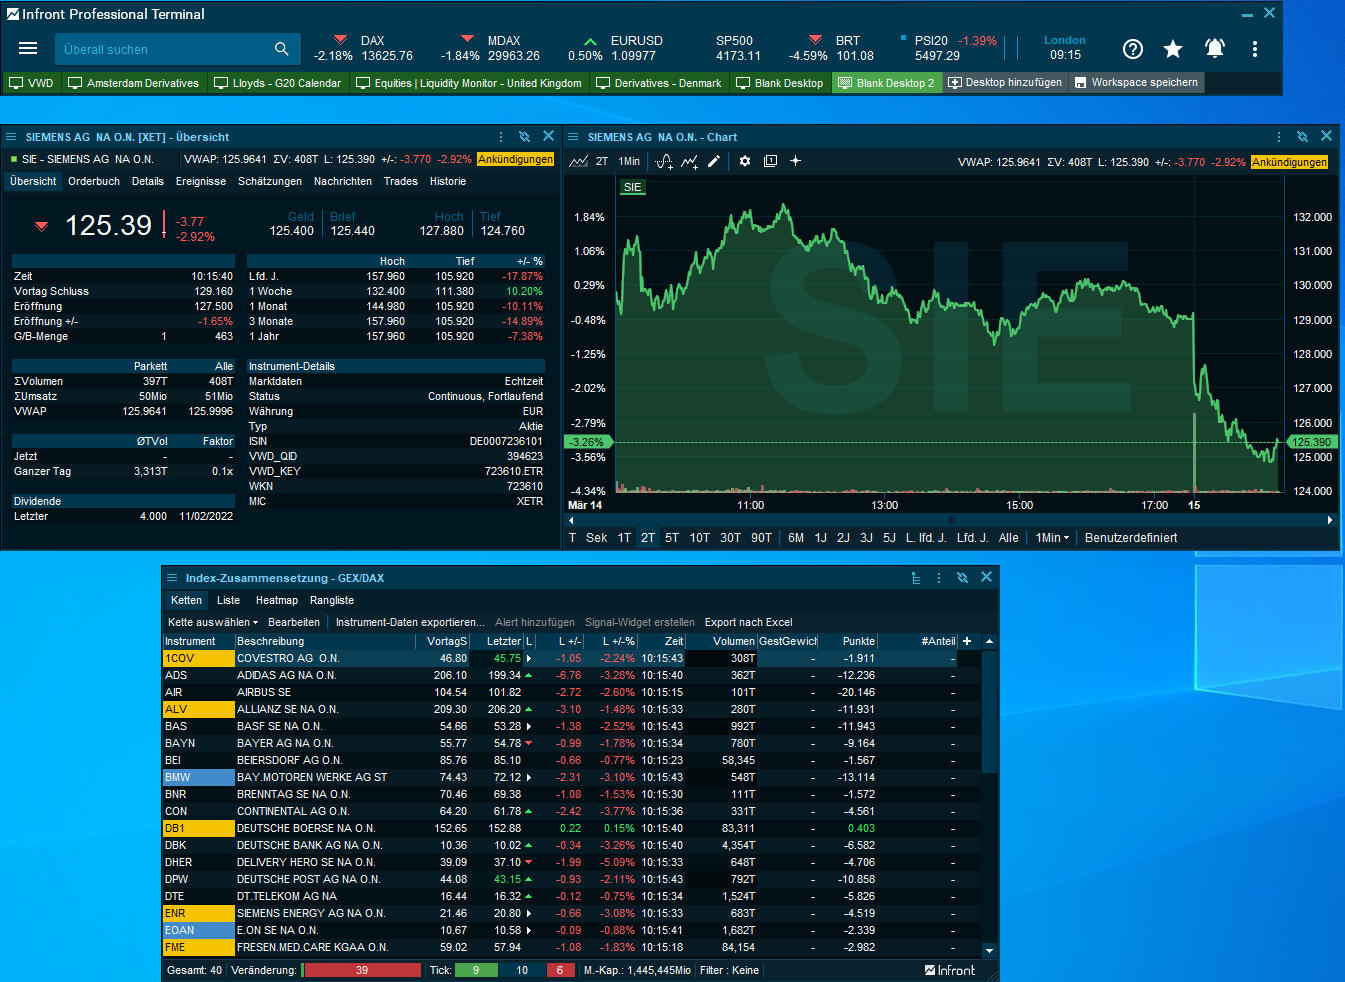Select the 5T chart time range

pos(672,538)
